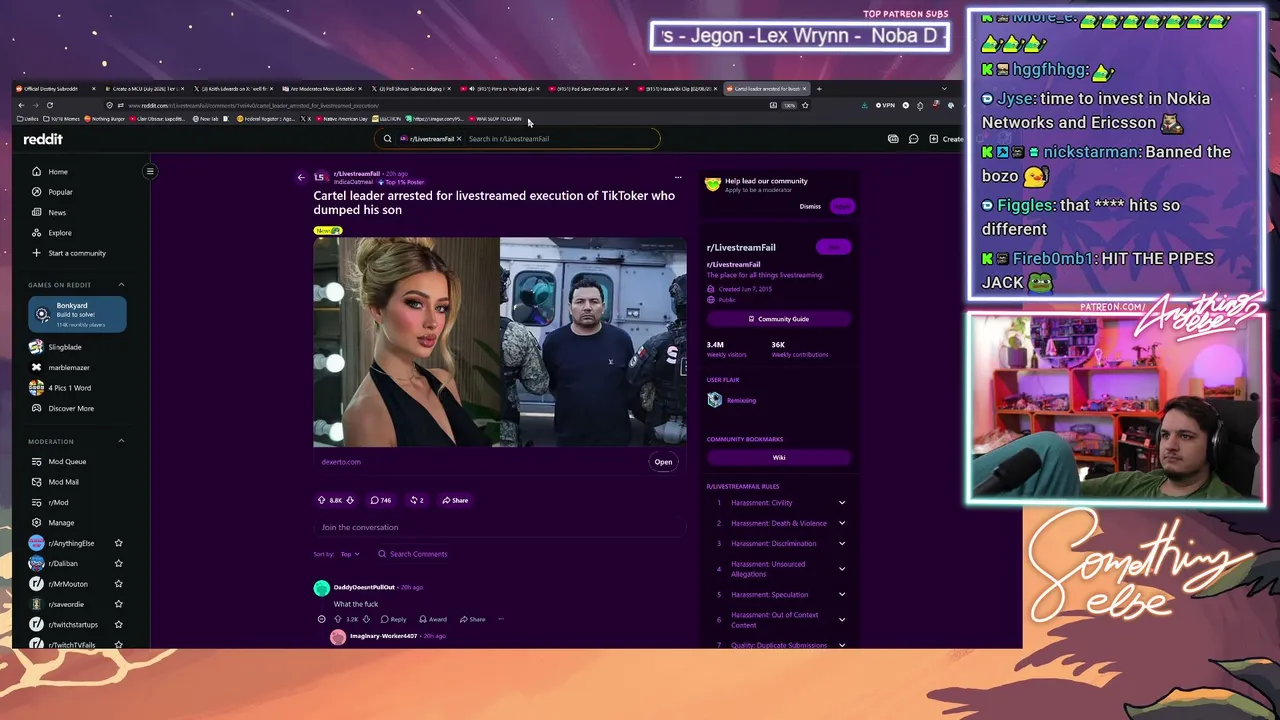Click Join the conversation comment box
Image resolution: width=1280 pixels, height=720 pixels.
click(x=500, y=527)
